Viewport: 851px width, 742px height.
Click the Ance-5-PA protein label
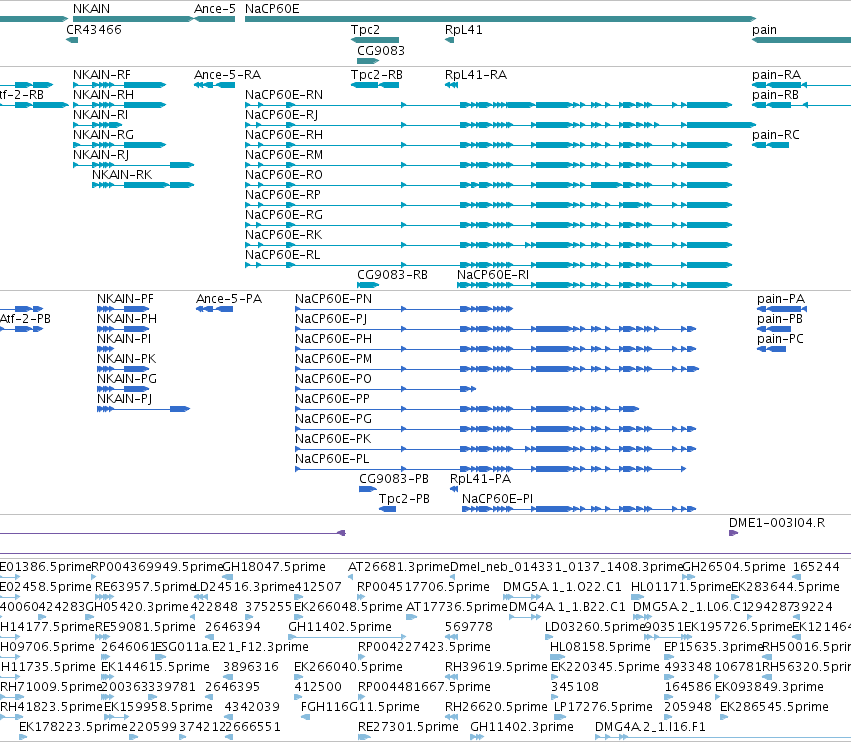pyautogui.click(x=229, y=299)
